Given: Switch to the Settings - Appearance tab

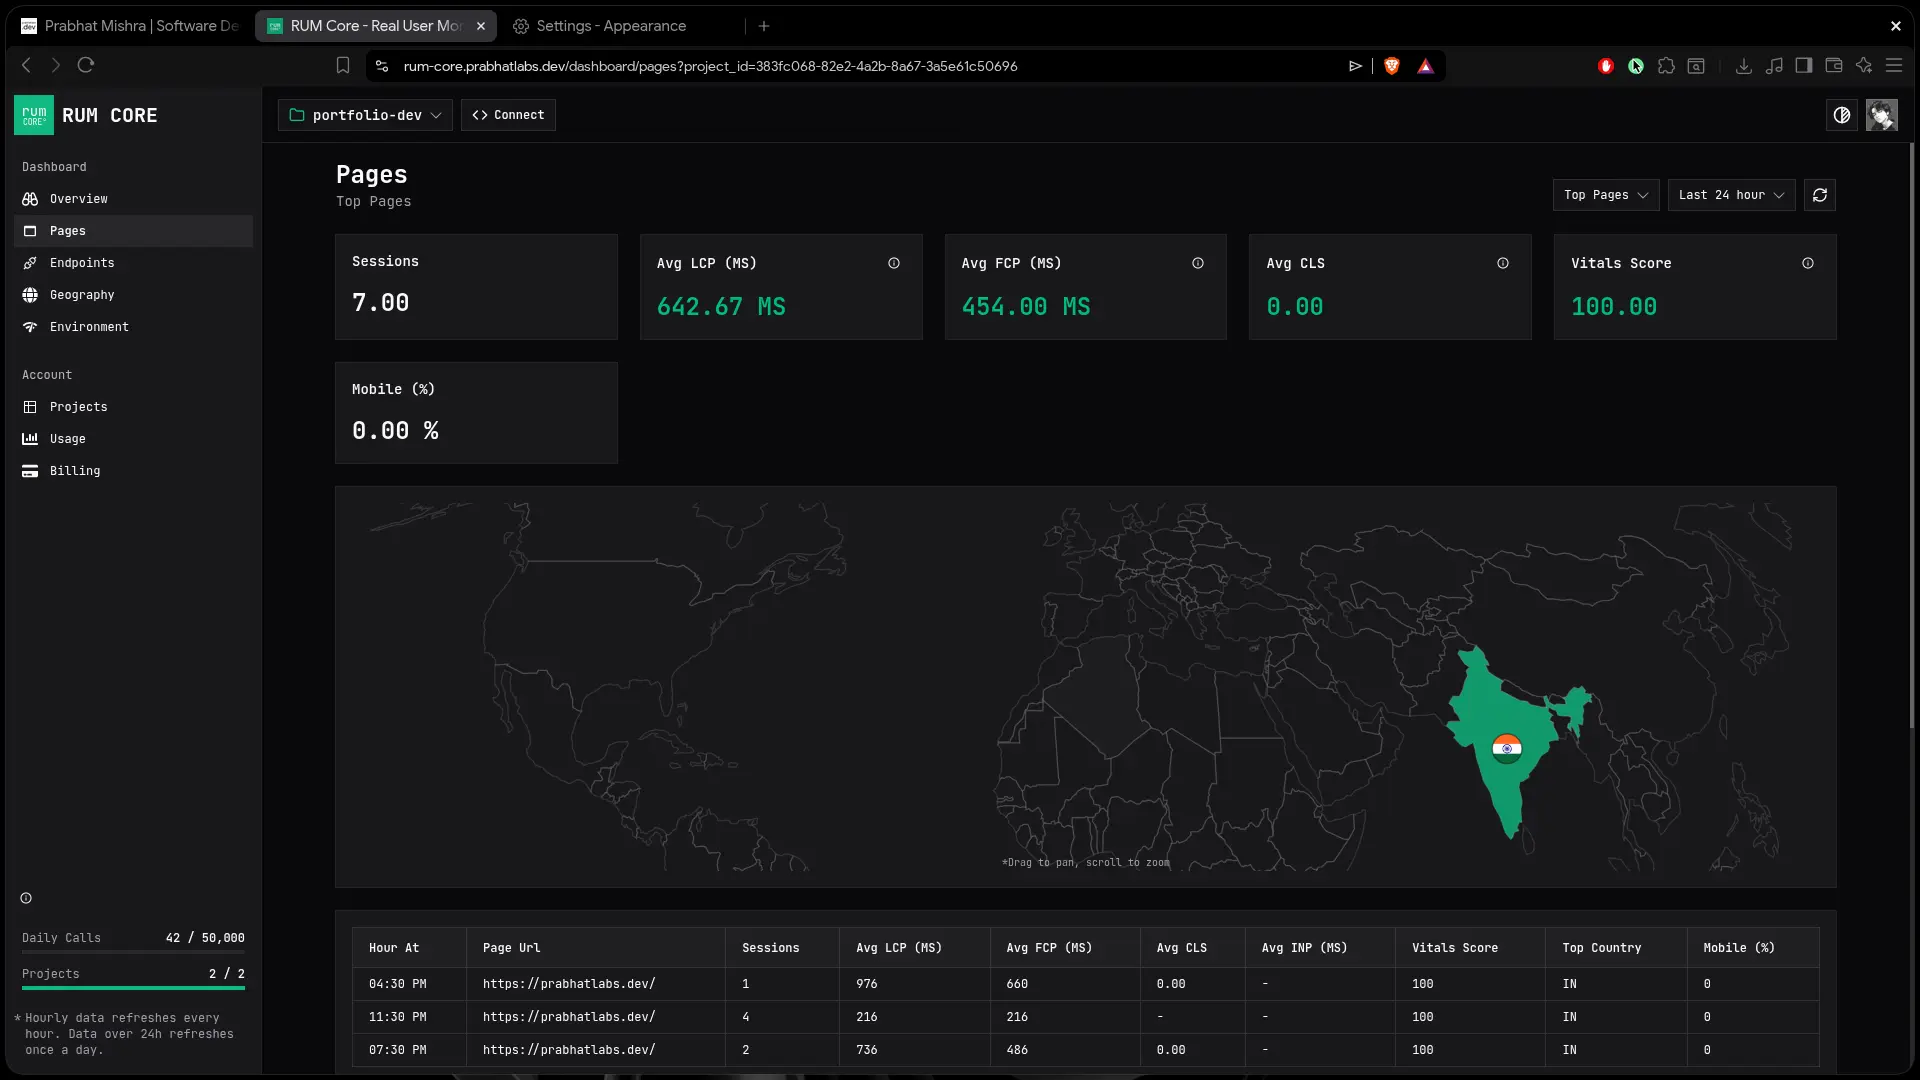Looking at the screenshot, I should tap(610, 26).
